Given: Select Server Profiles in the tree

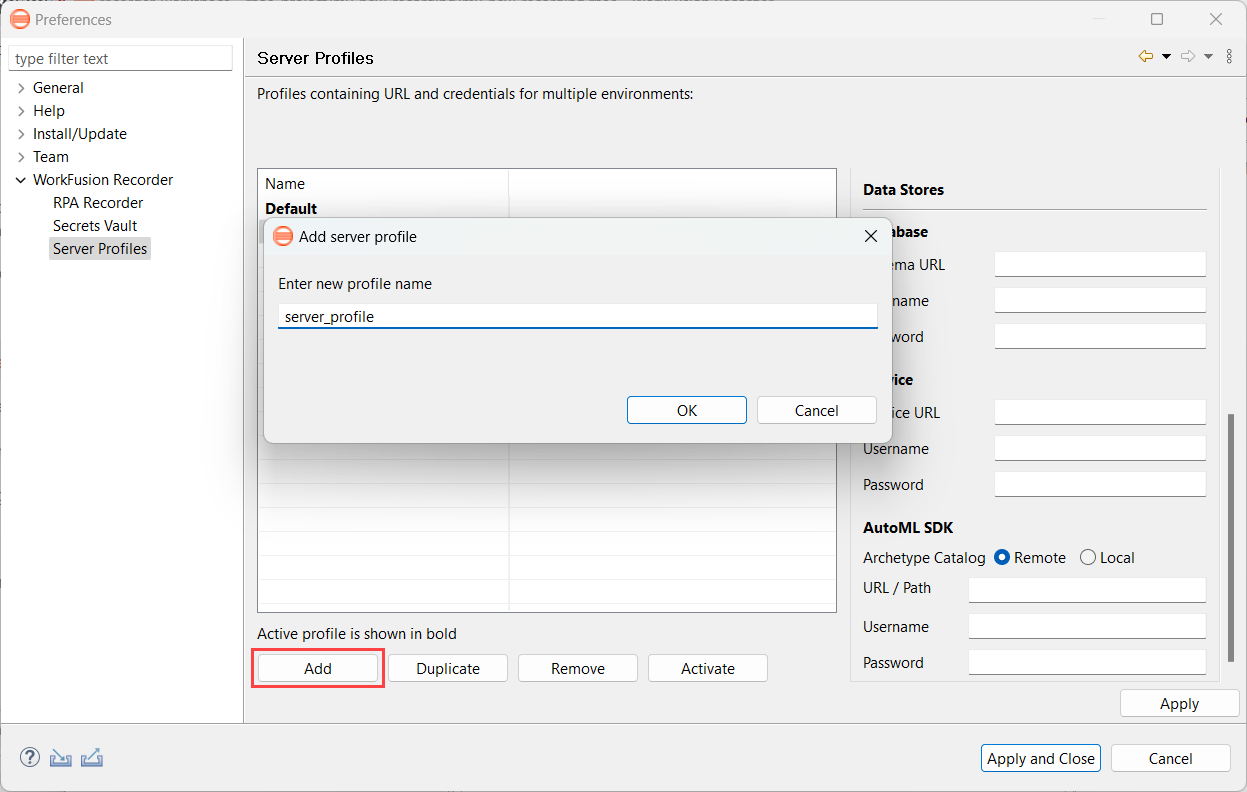Looking at the screenshot, I should click(x=100, y=249).
